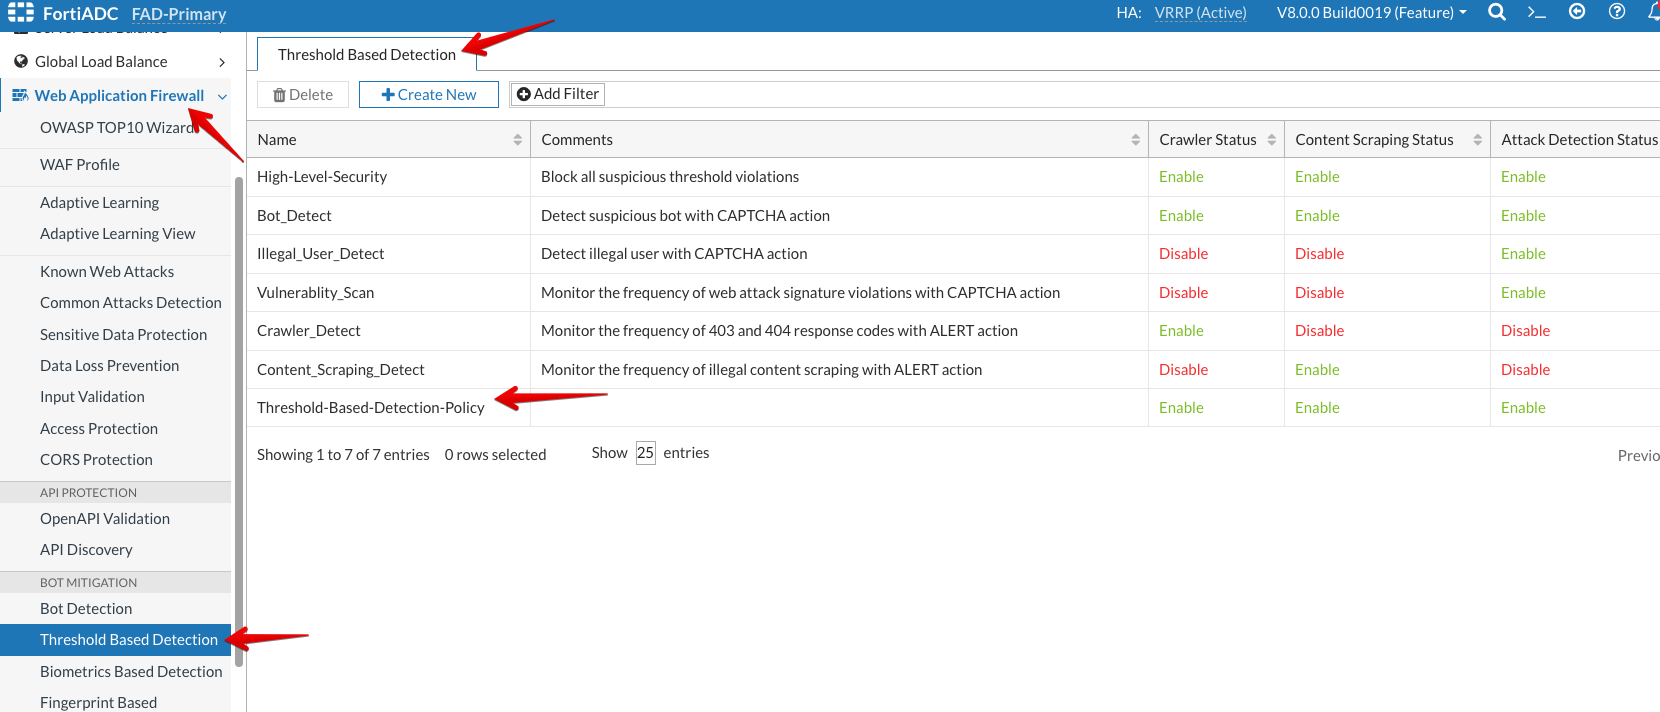Screen dimensions: 1660x712
Task: Collapse the Web Application Firewall menu chevron
Action: pyautogui.click(x=222, y=96)
